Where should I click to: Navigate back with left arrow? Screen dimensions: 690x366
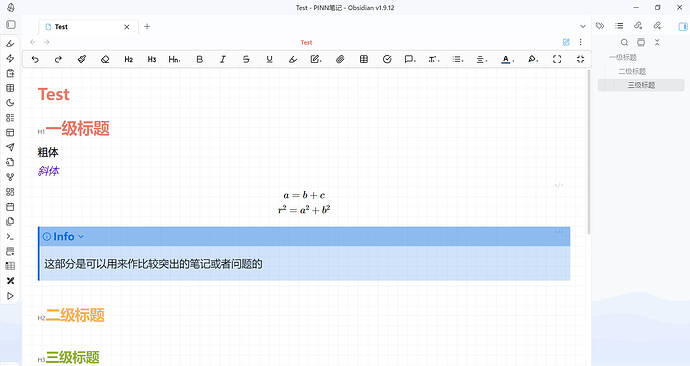pos(33,42)
